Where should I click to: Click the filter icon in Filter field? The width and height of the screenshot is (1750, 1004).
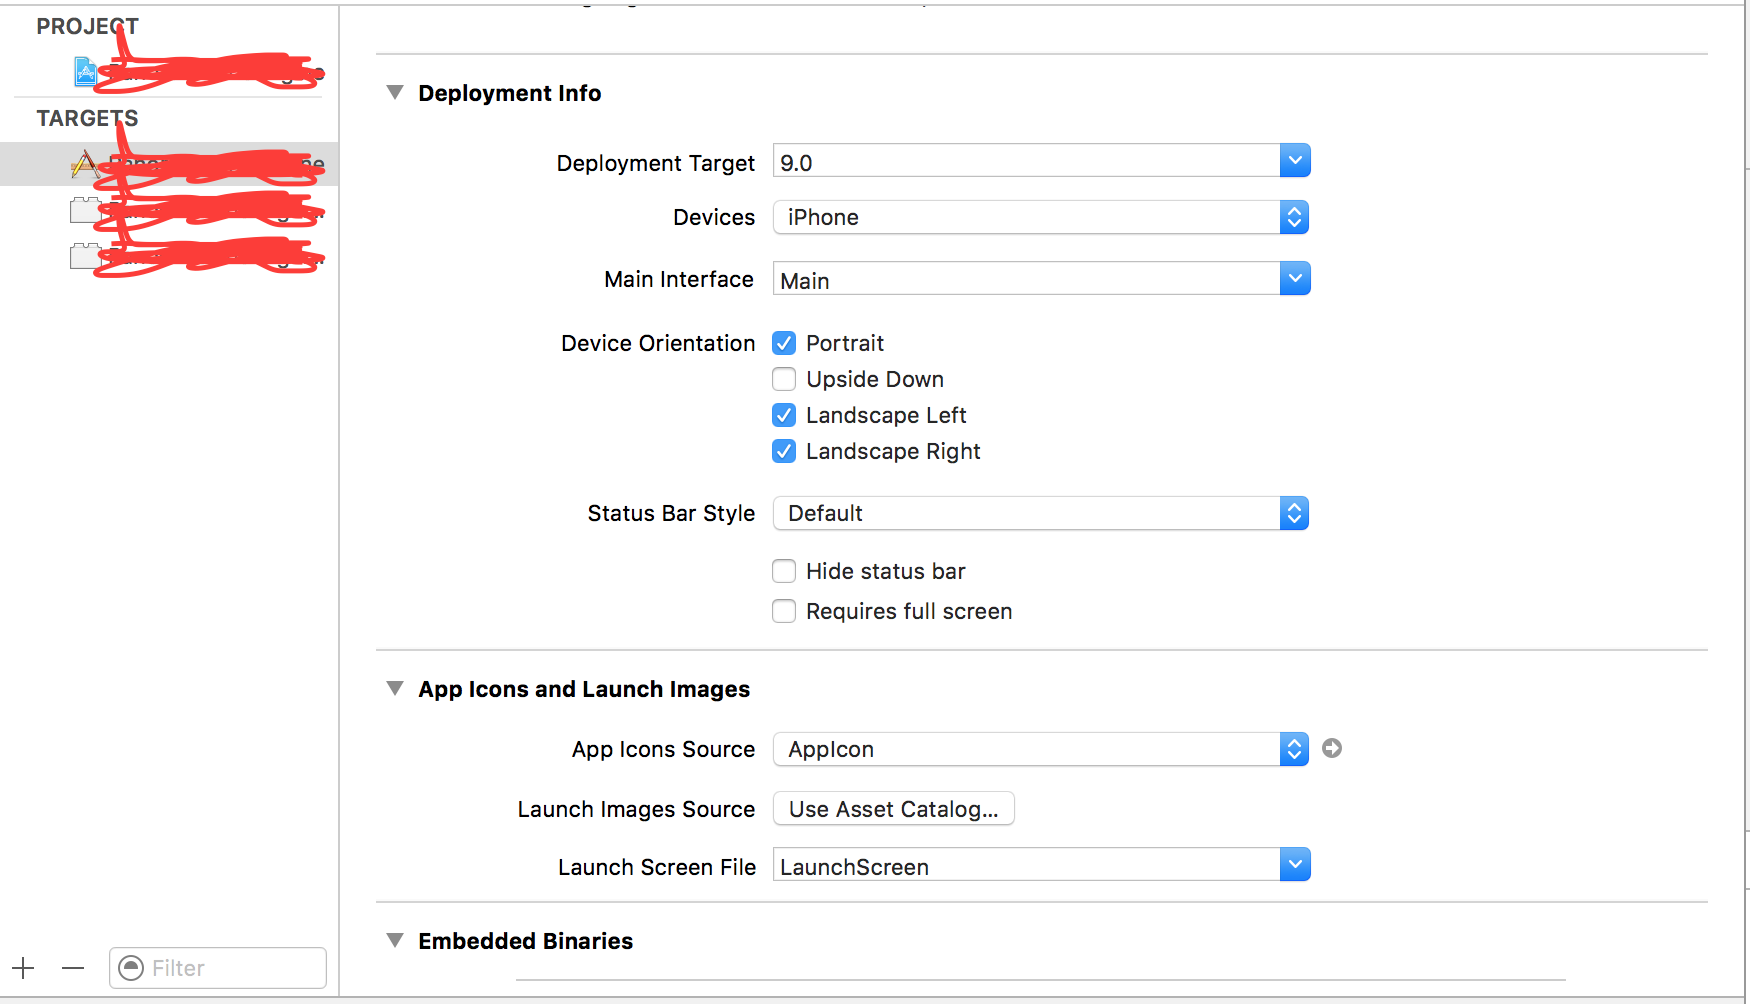point(131,968)
